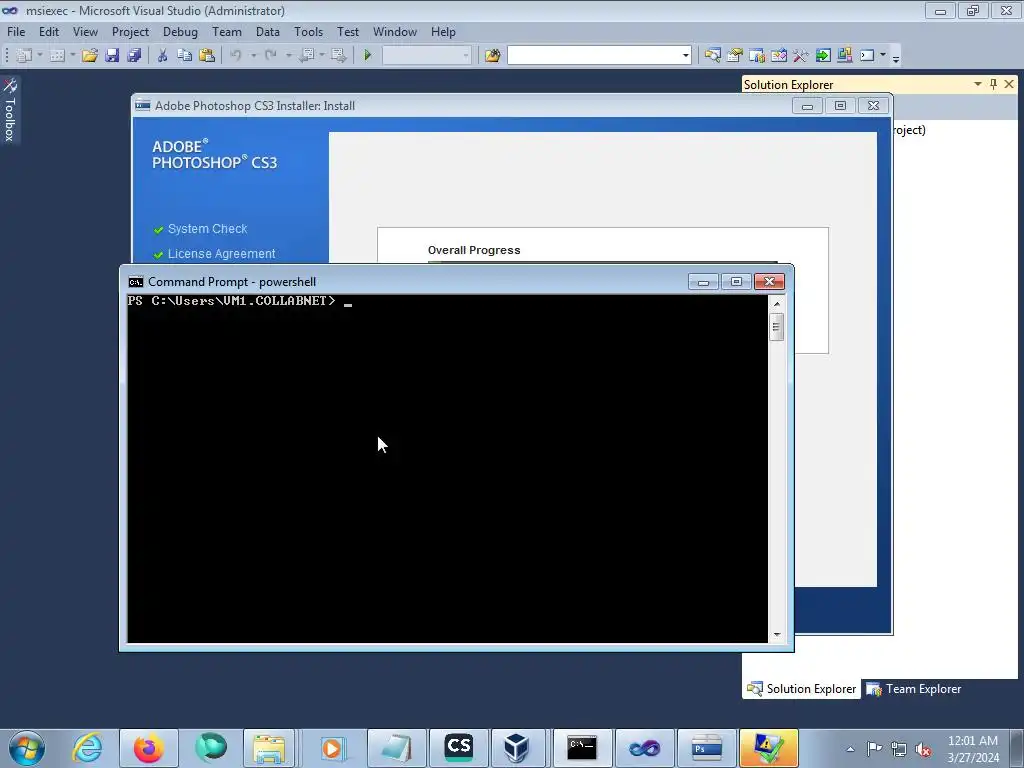Open toolbar options overflow arrow

(896, 57)
